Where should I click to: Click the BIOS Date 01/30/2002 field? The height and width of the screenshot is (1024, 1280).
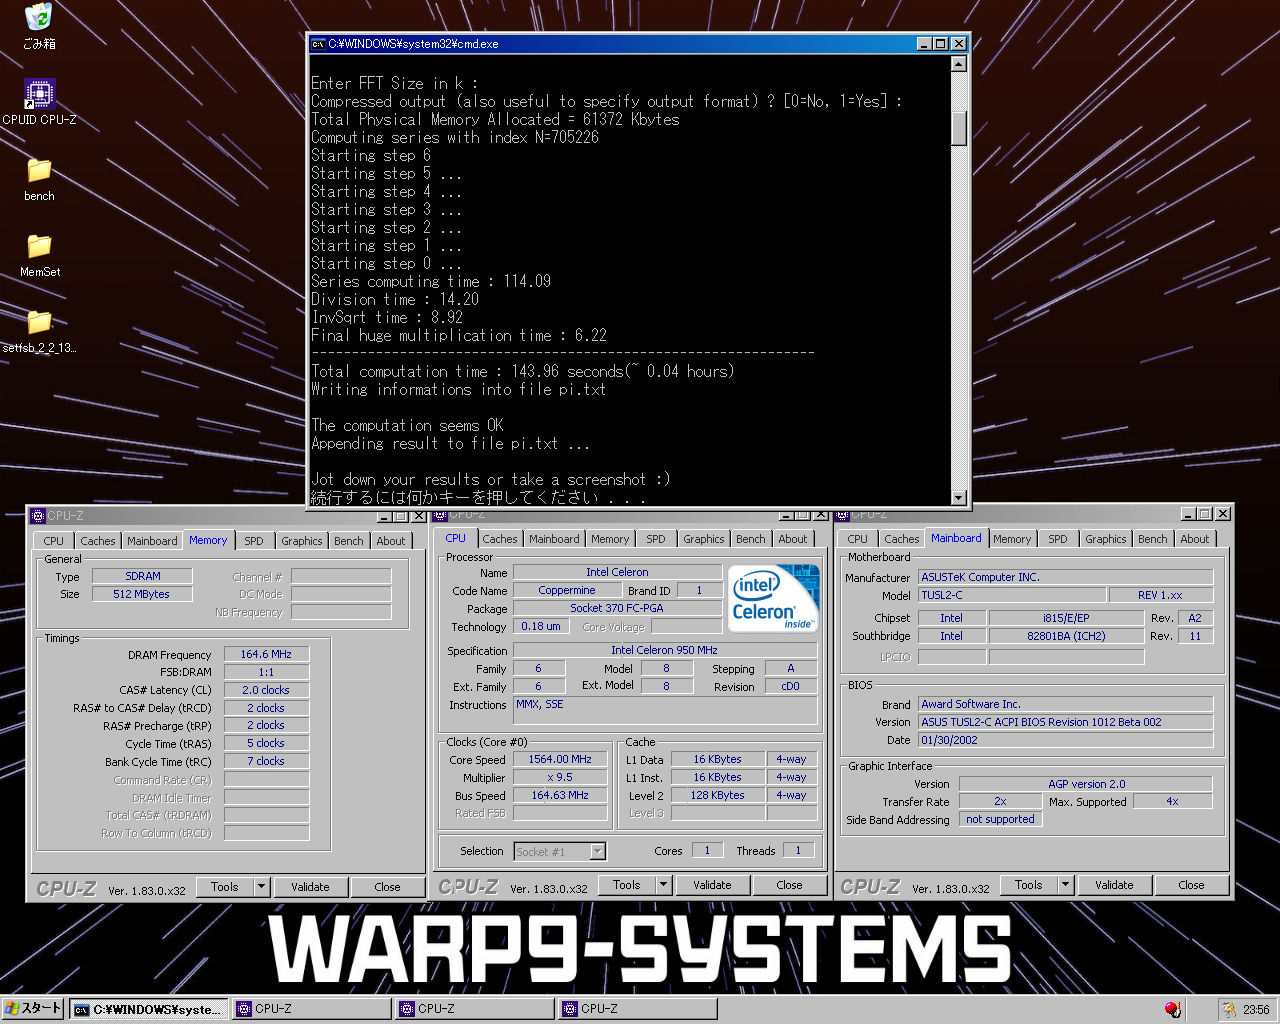(x=1065, y=740)
